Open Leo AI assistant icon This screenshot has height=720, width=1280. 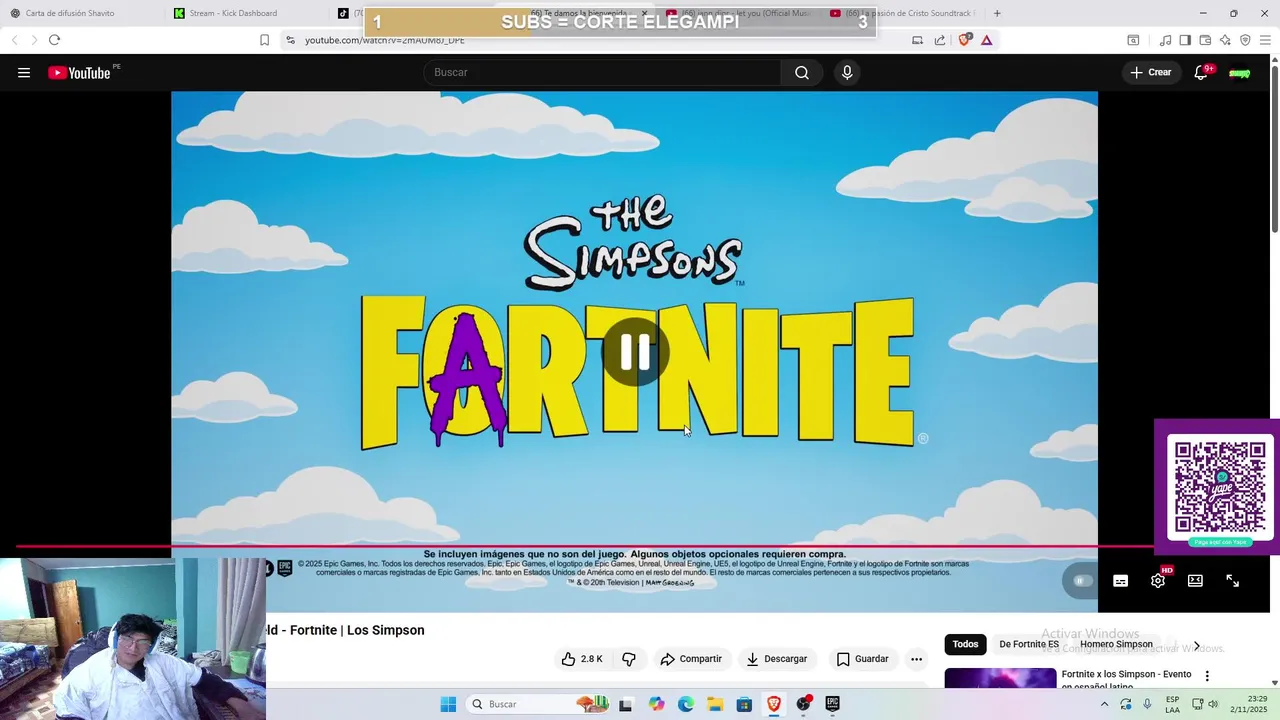[1225, 40]
